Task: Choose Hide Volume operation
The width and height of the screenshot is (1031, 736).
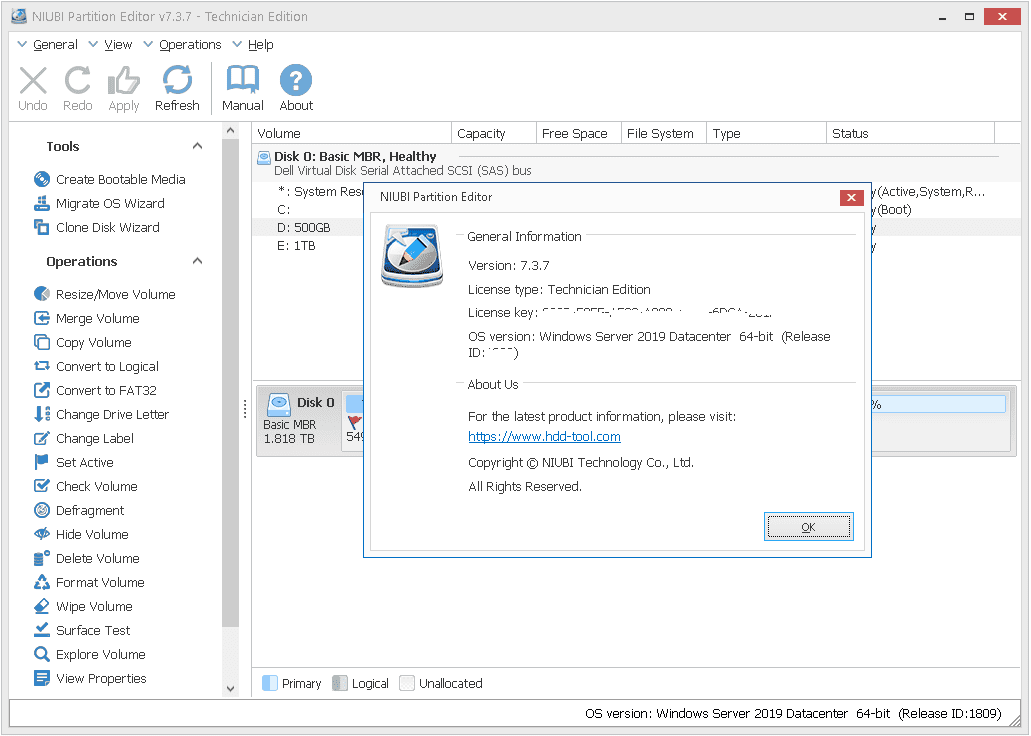Action: [x=82, y=534]
